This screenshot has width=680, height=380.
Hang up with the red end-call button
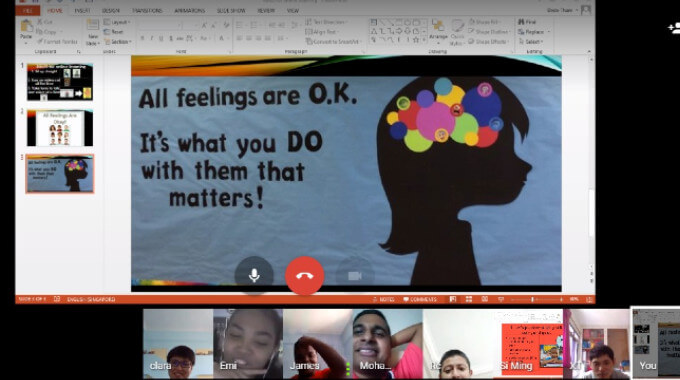pyautogui.click(x=304, y=275)
